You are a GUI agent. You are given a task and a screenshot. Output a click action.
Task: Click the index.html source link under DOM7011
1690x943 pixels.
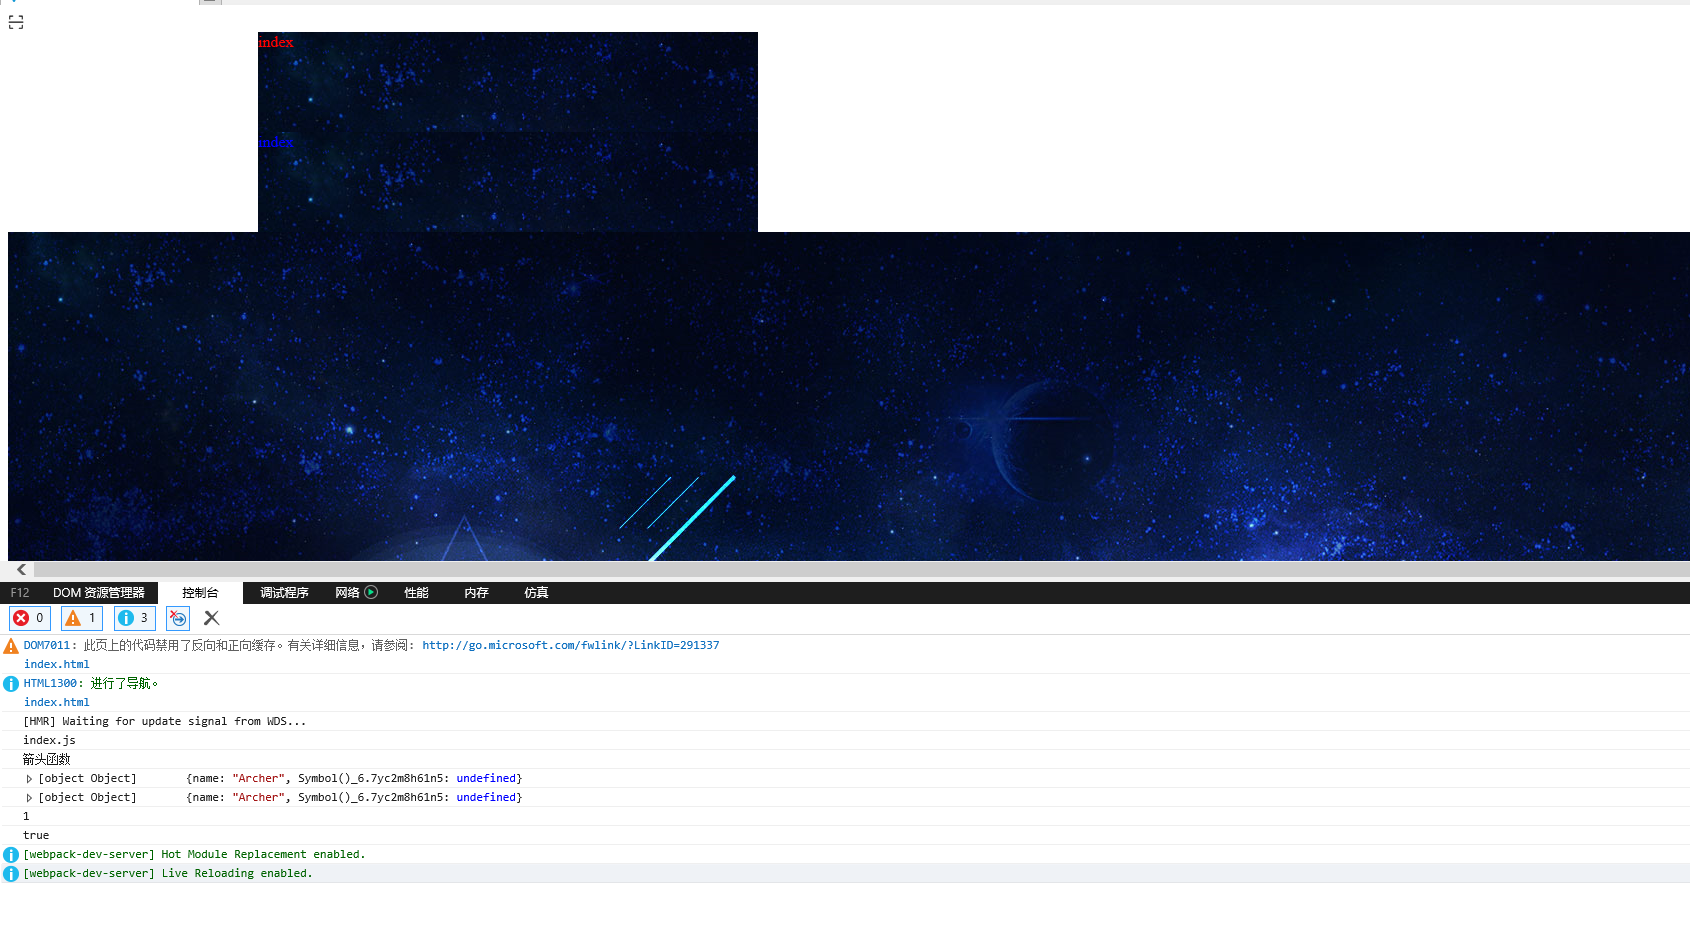(56, 664)
